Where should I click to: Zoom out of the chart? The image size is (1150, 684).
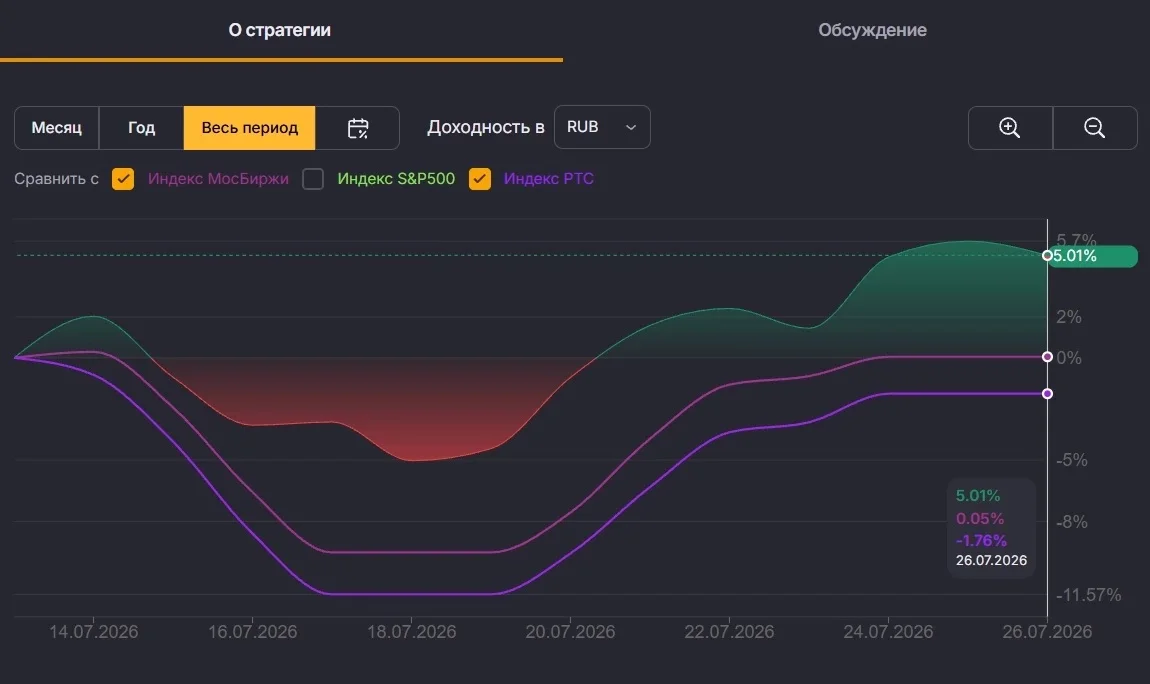pyautogui.click(x=1095, y=128)
